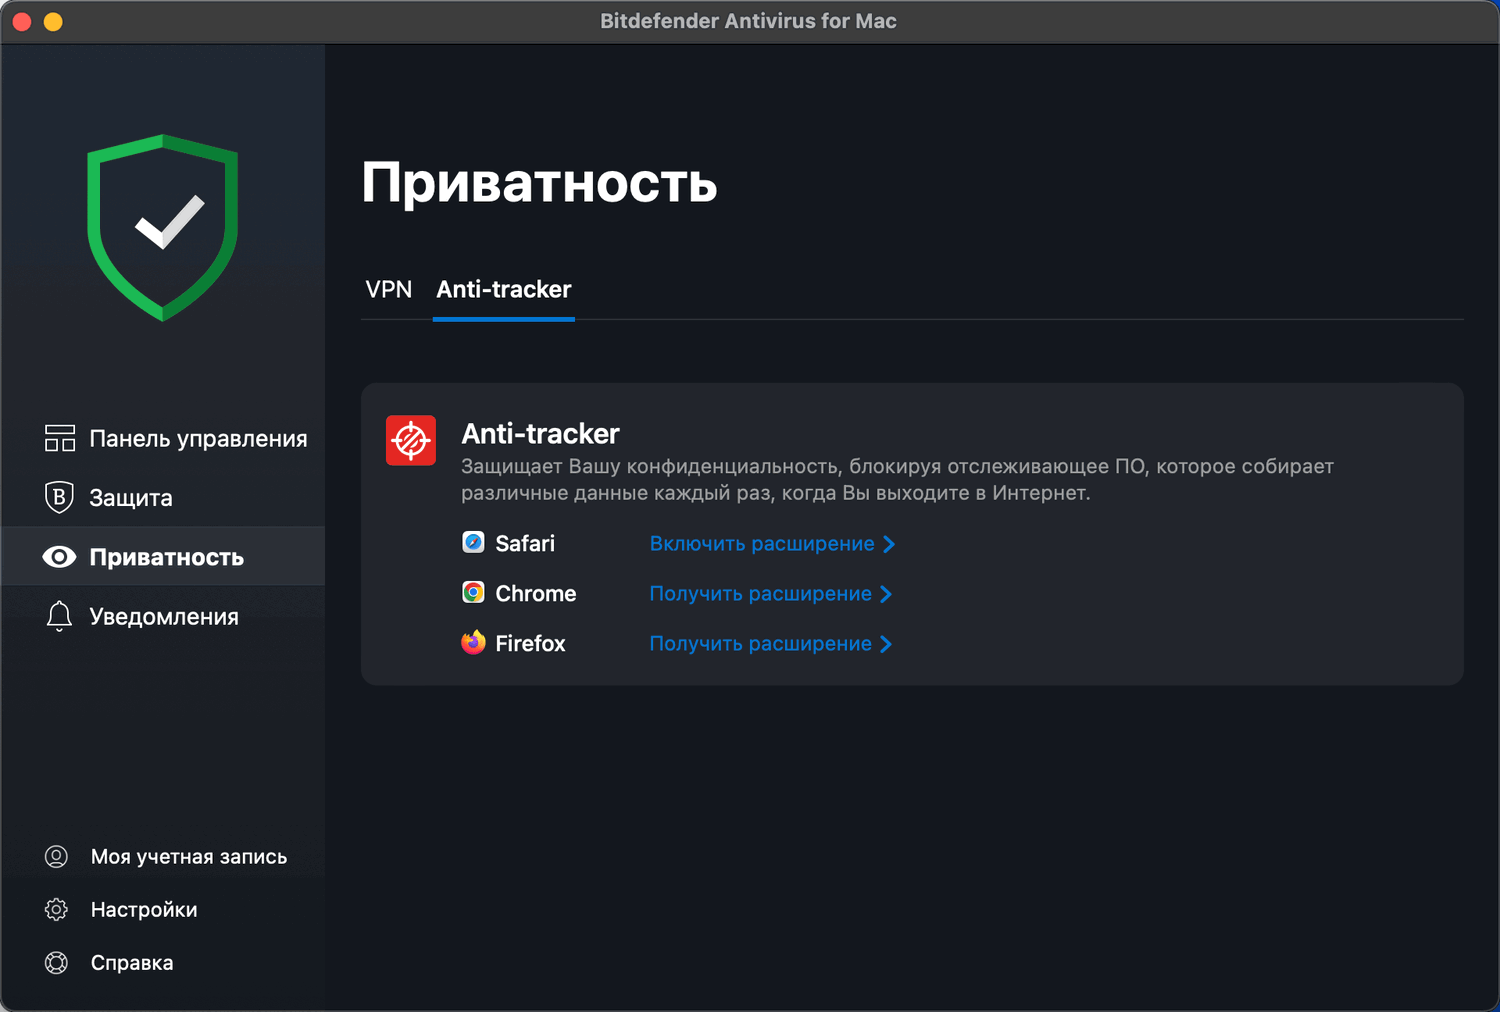Screen dimensions: 1500x1012
Task: Go to the Защита section
Action: pyautogui.click(x=163, y=497)
